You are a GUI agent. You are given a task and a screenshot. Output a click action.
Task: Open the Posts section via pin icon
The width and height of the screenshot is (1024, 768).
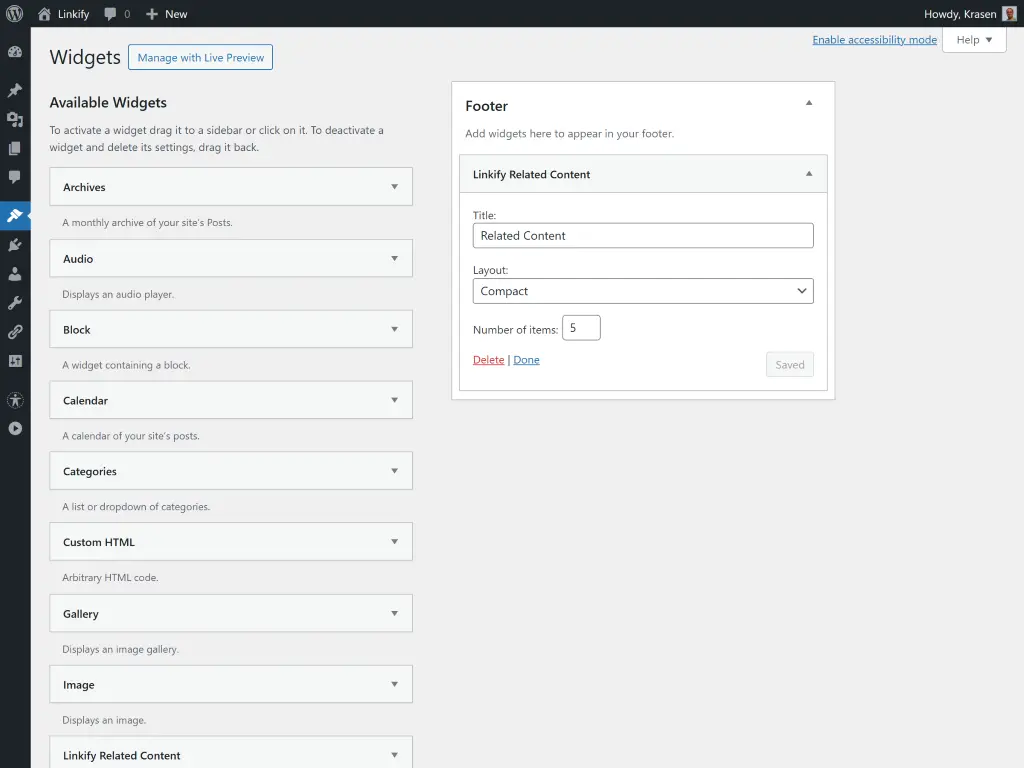15,87
